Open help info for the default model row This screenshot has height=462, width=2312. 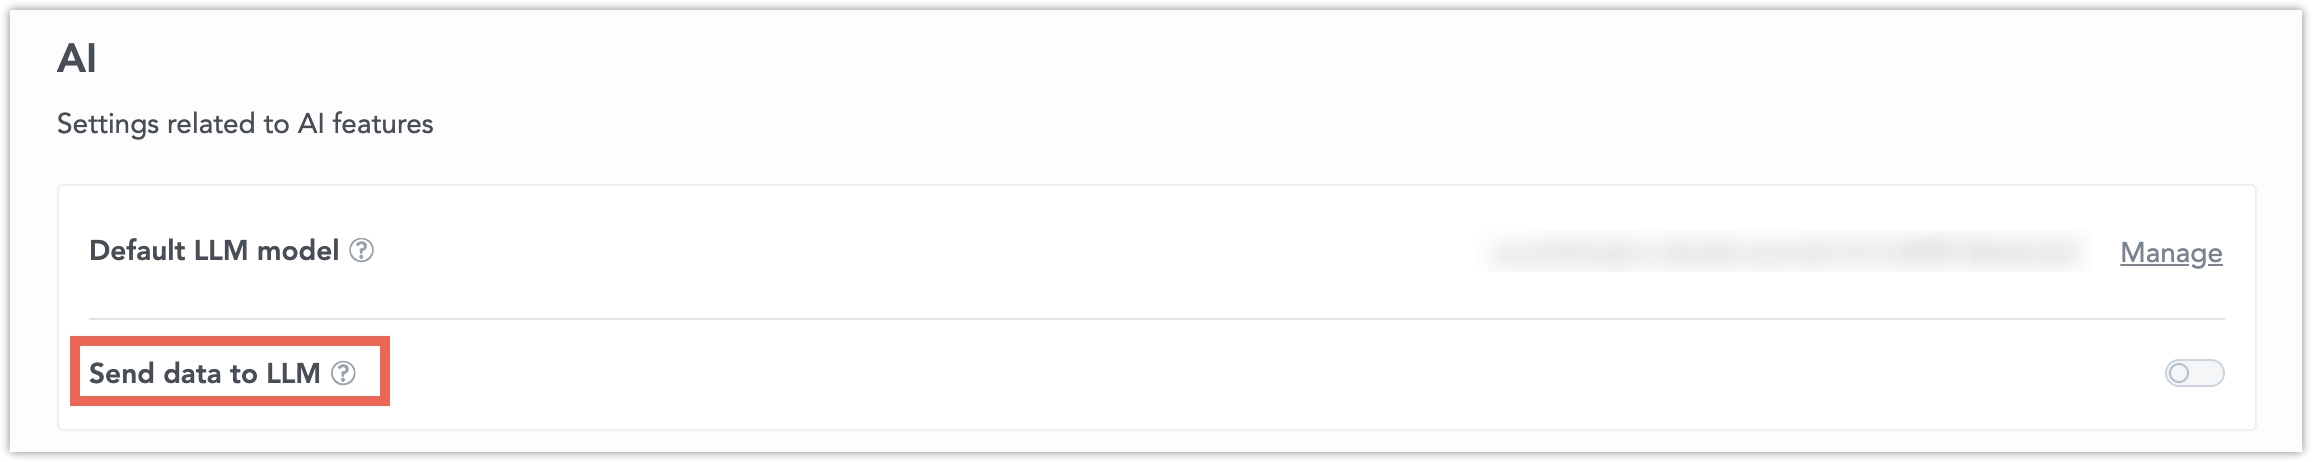point(361,251)
